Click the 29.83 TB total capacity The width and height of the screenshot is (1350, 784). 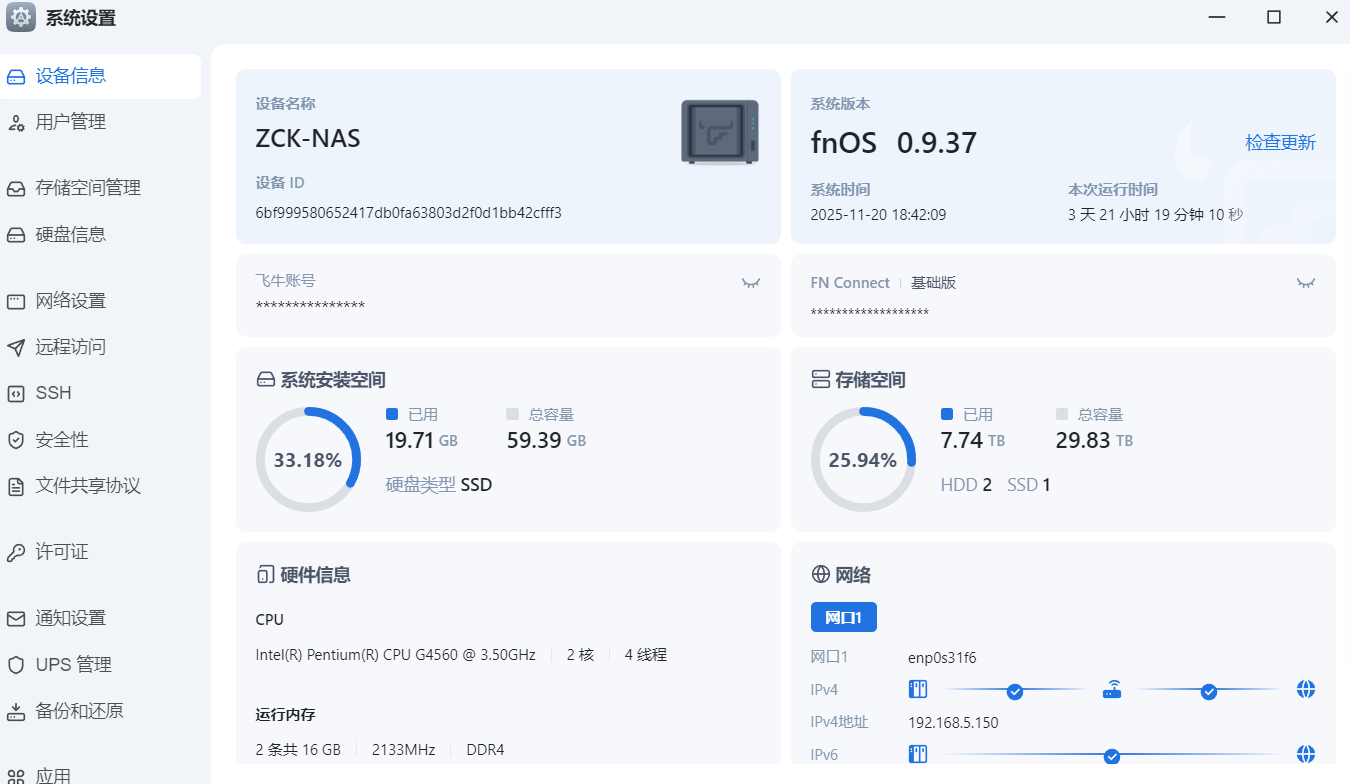click(x=1095, y=440)
